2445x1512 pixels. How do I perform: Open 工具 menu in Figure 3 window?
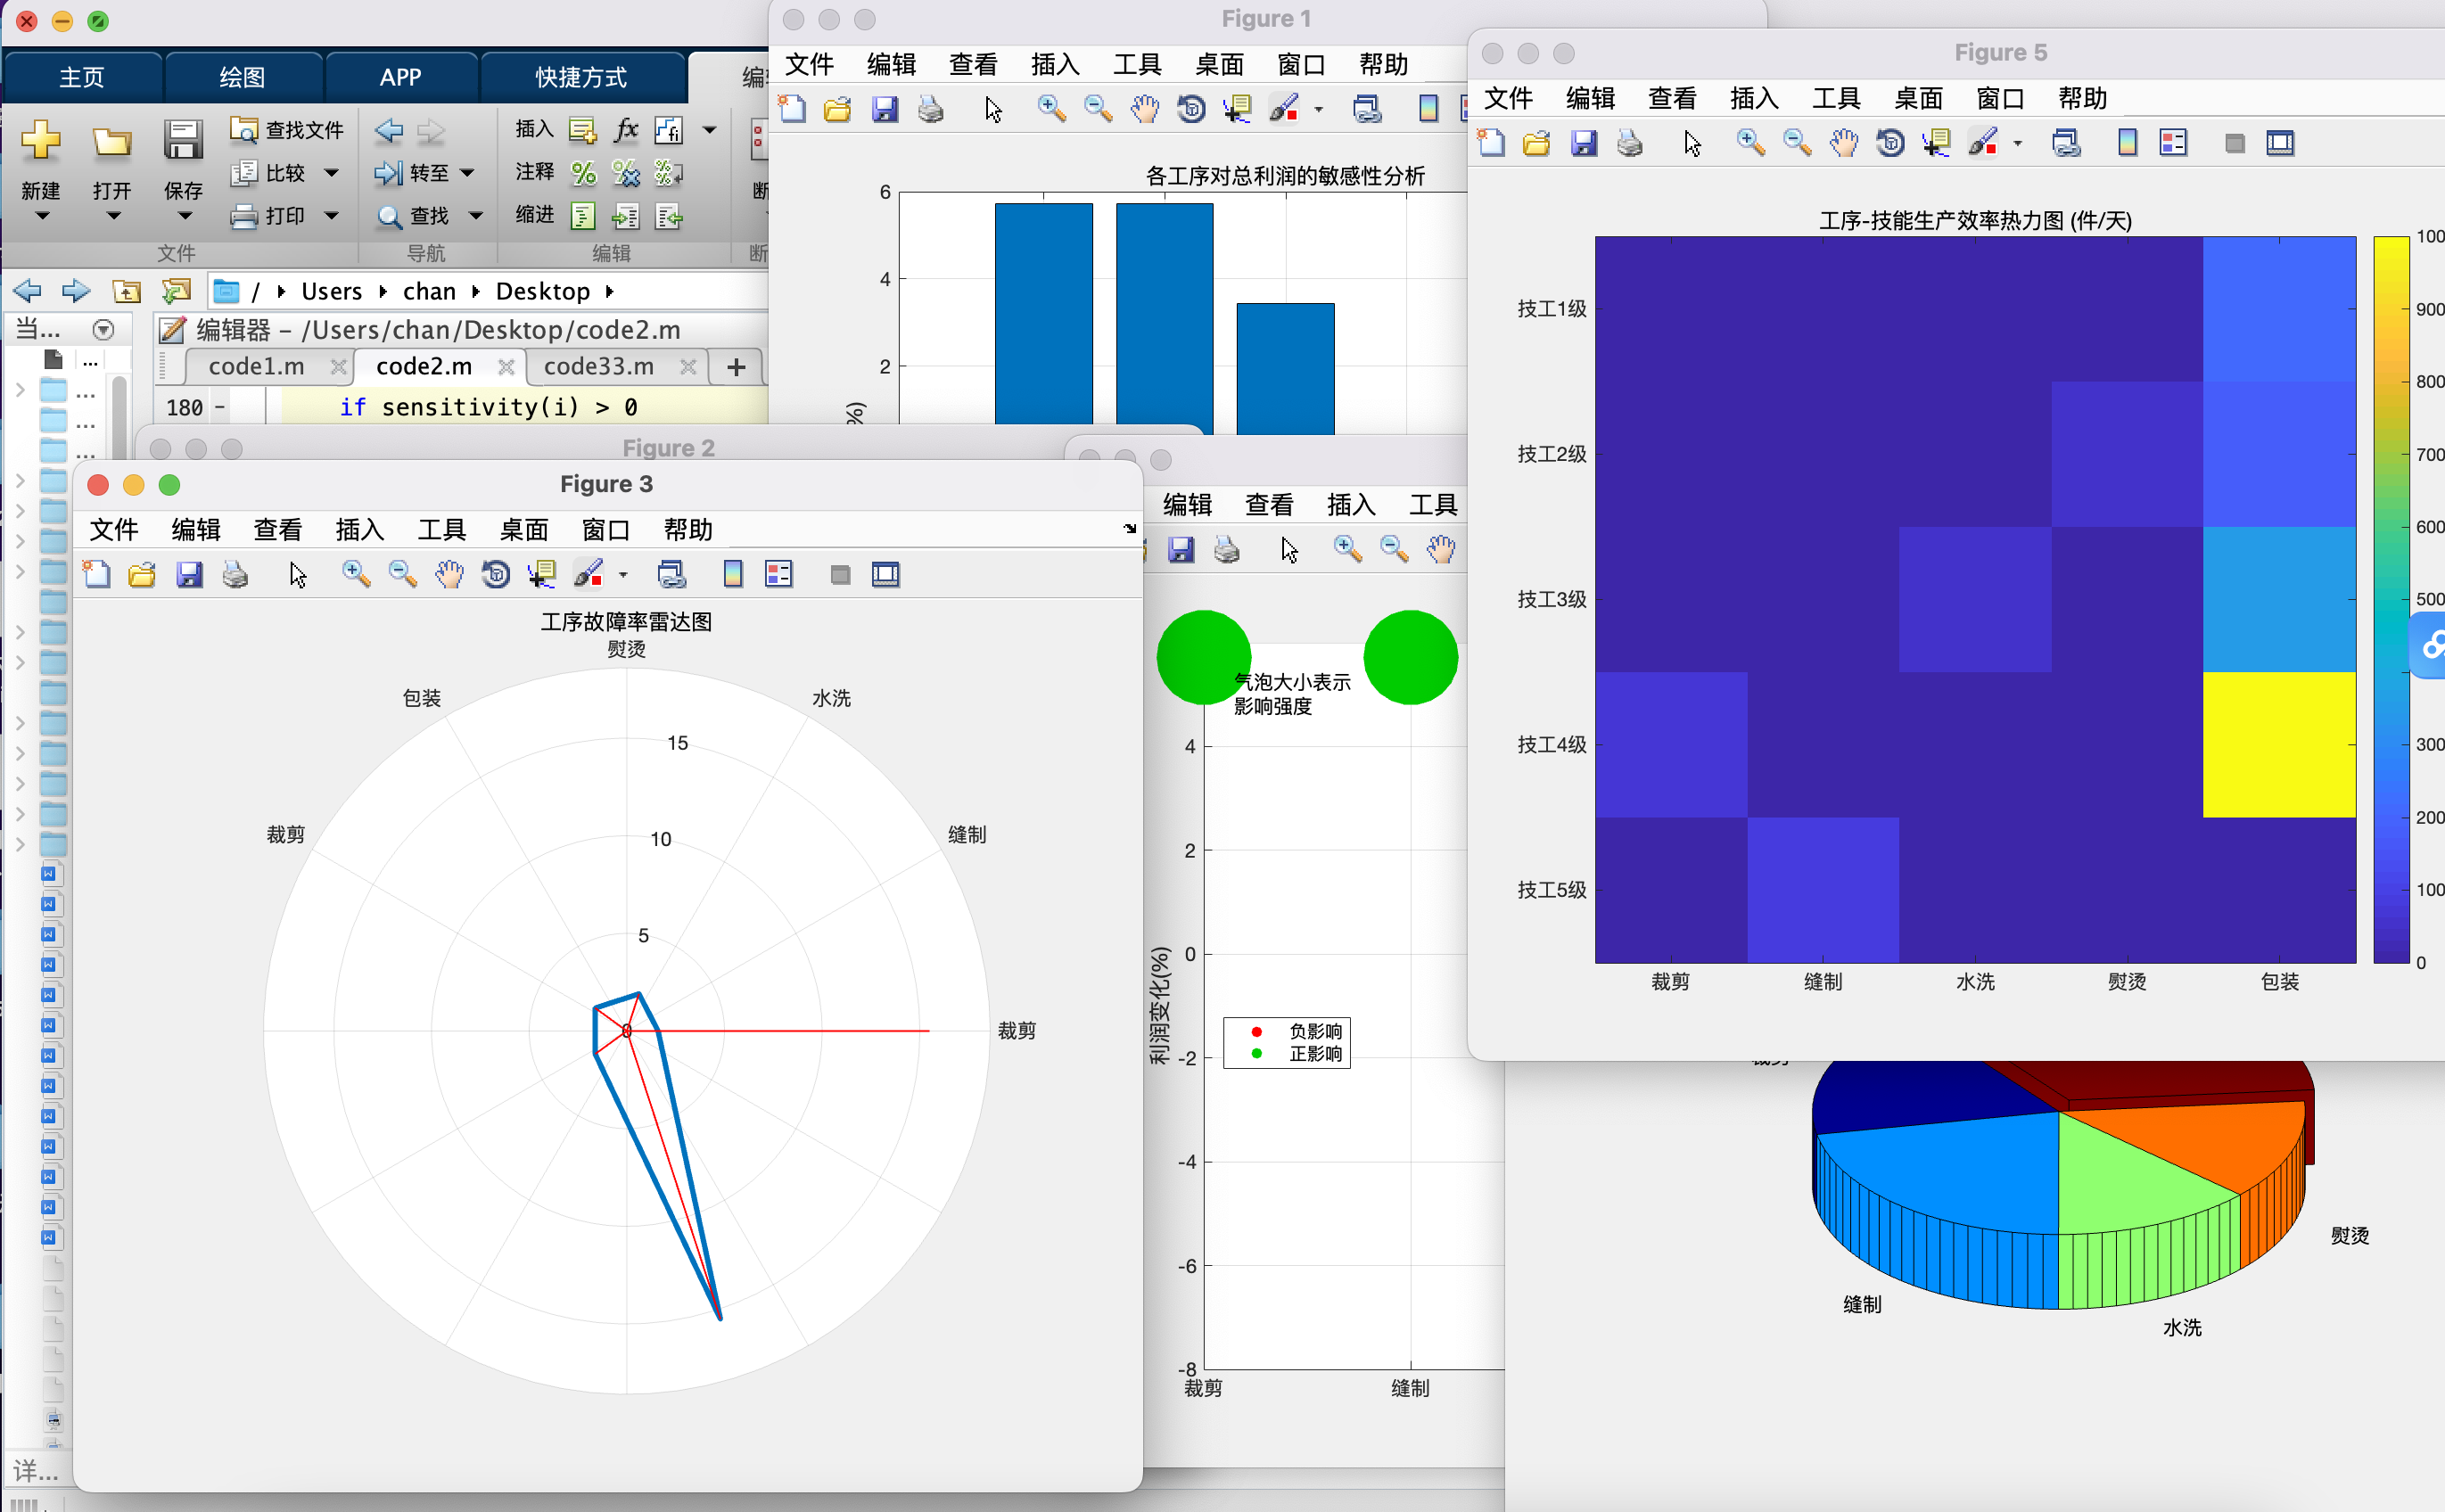point(441,529)
